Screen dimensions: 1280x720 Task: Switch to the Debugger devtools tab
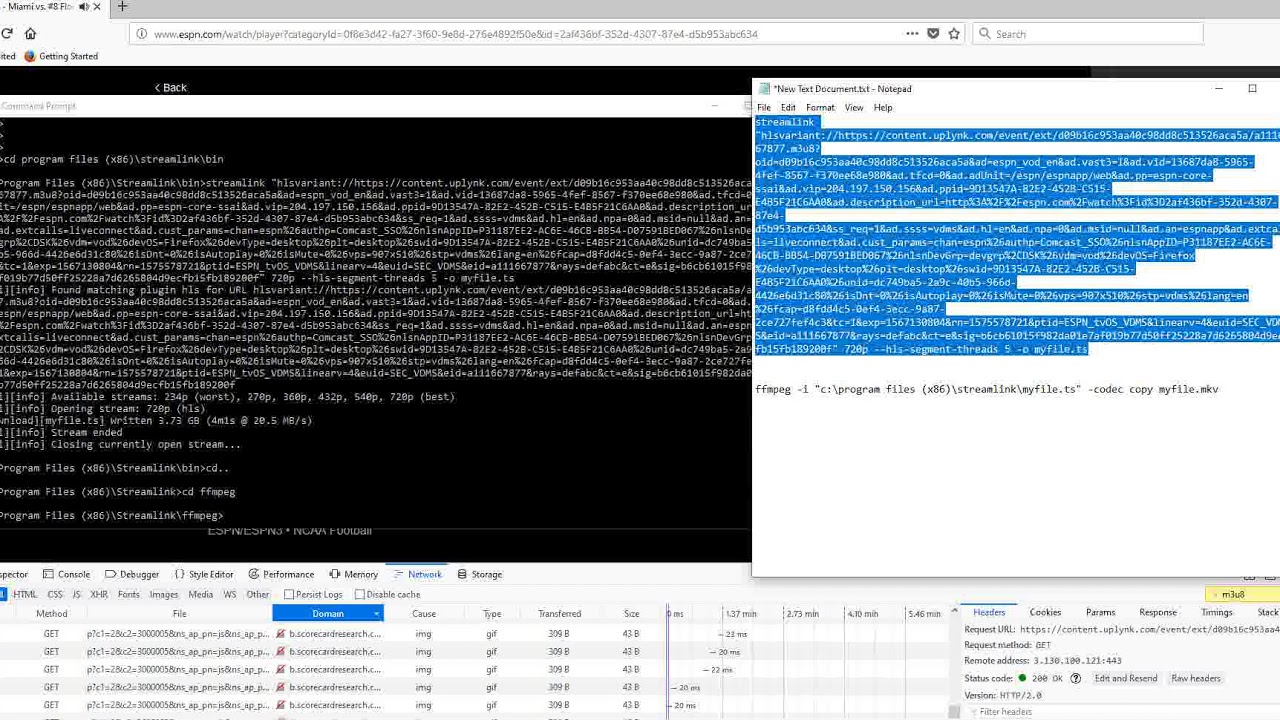click(x=131, y=574)
